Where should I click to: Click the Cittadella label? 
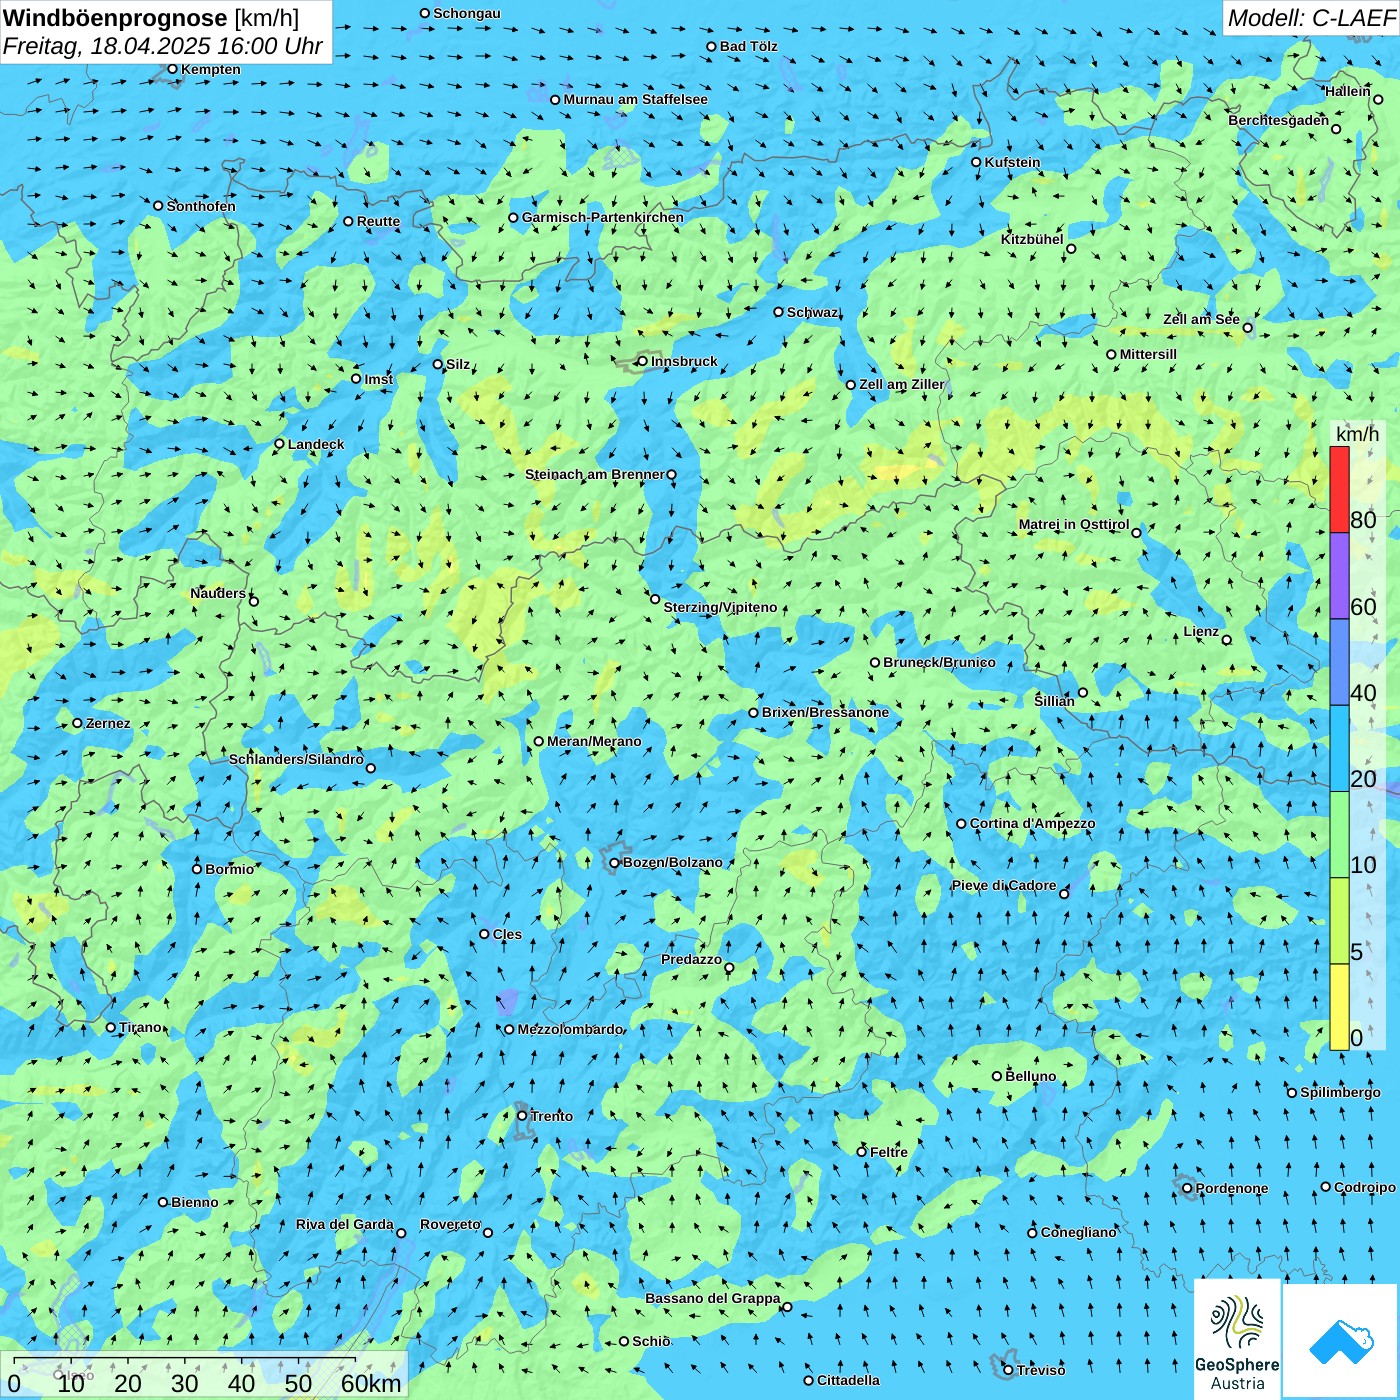(848, 1380)
